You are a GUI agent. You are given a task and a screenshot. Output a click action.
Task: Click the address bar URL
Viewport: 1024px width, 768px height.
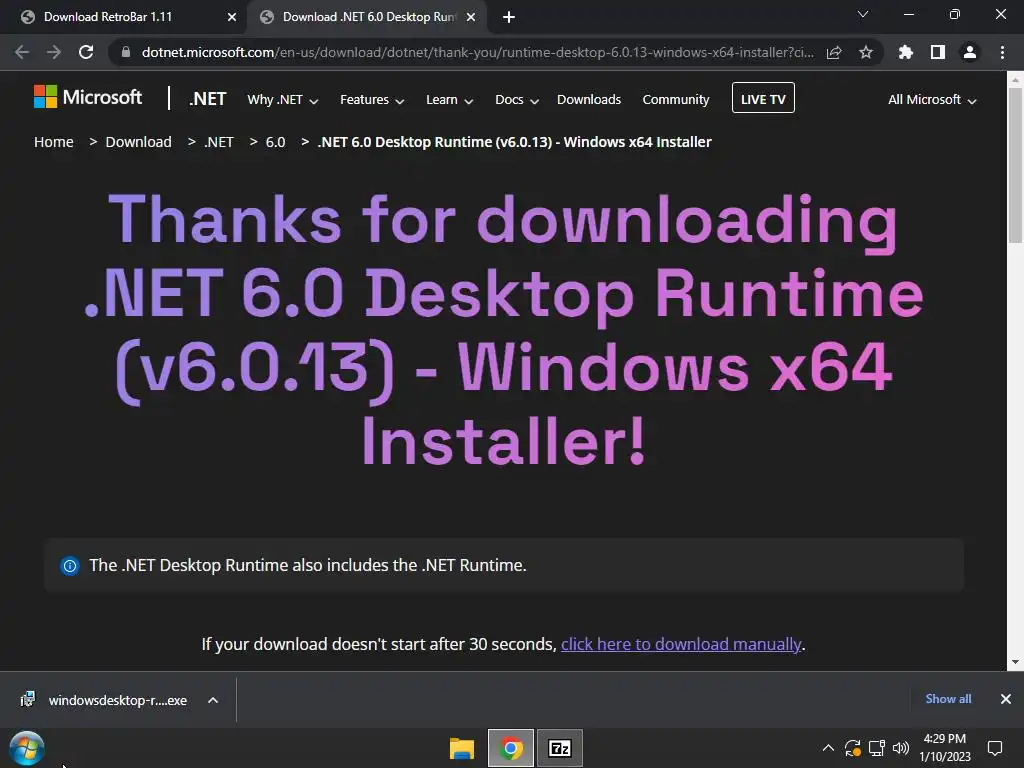[x=477, y=52]
